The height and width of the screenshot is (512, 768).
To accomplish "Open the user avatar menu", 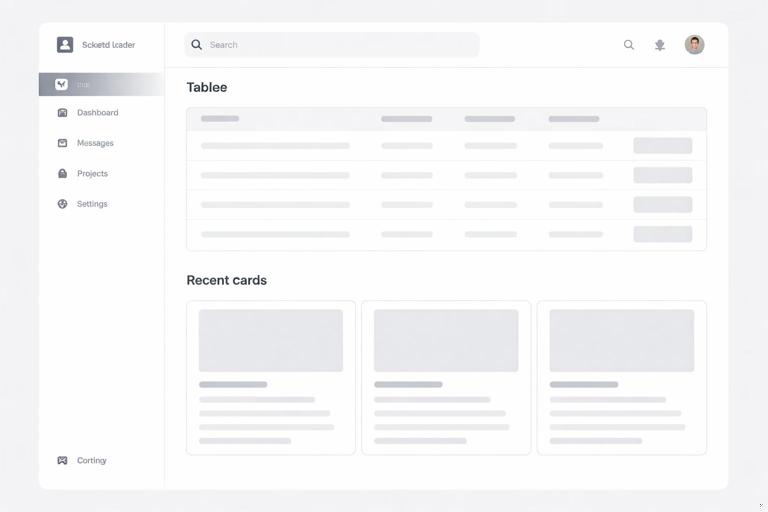I will (x=694, y=45).
